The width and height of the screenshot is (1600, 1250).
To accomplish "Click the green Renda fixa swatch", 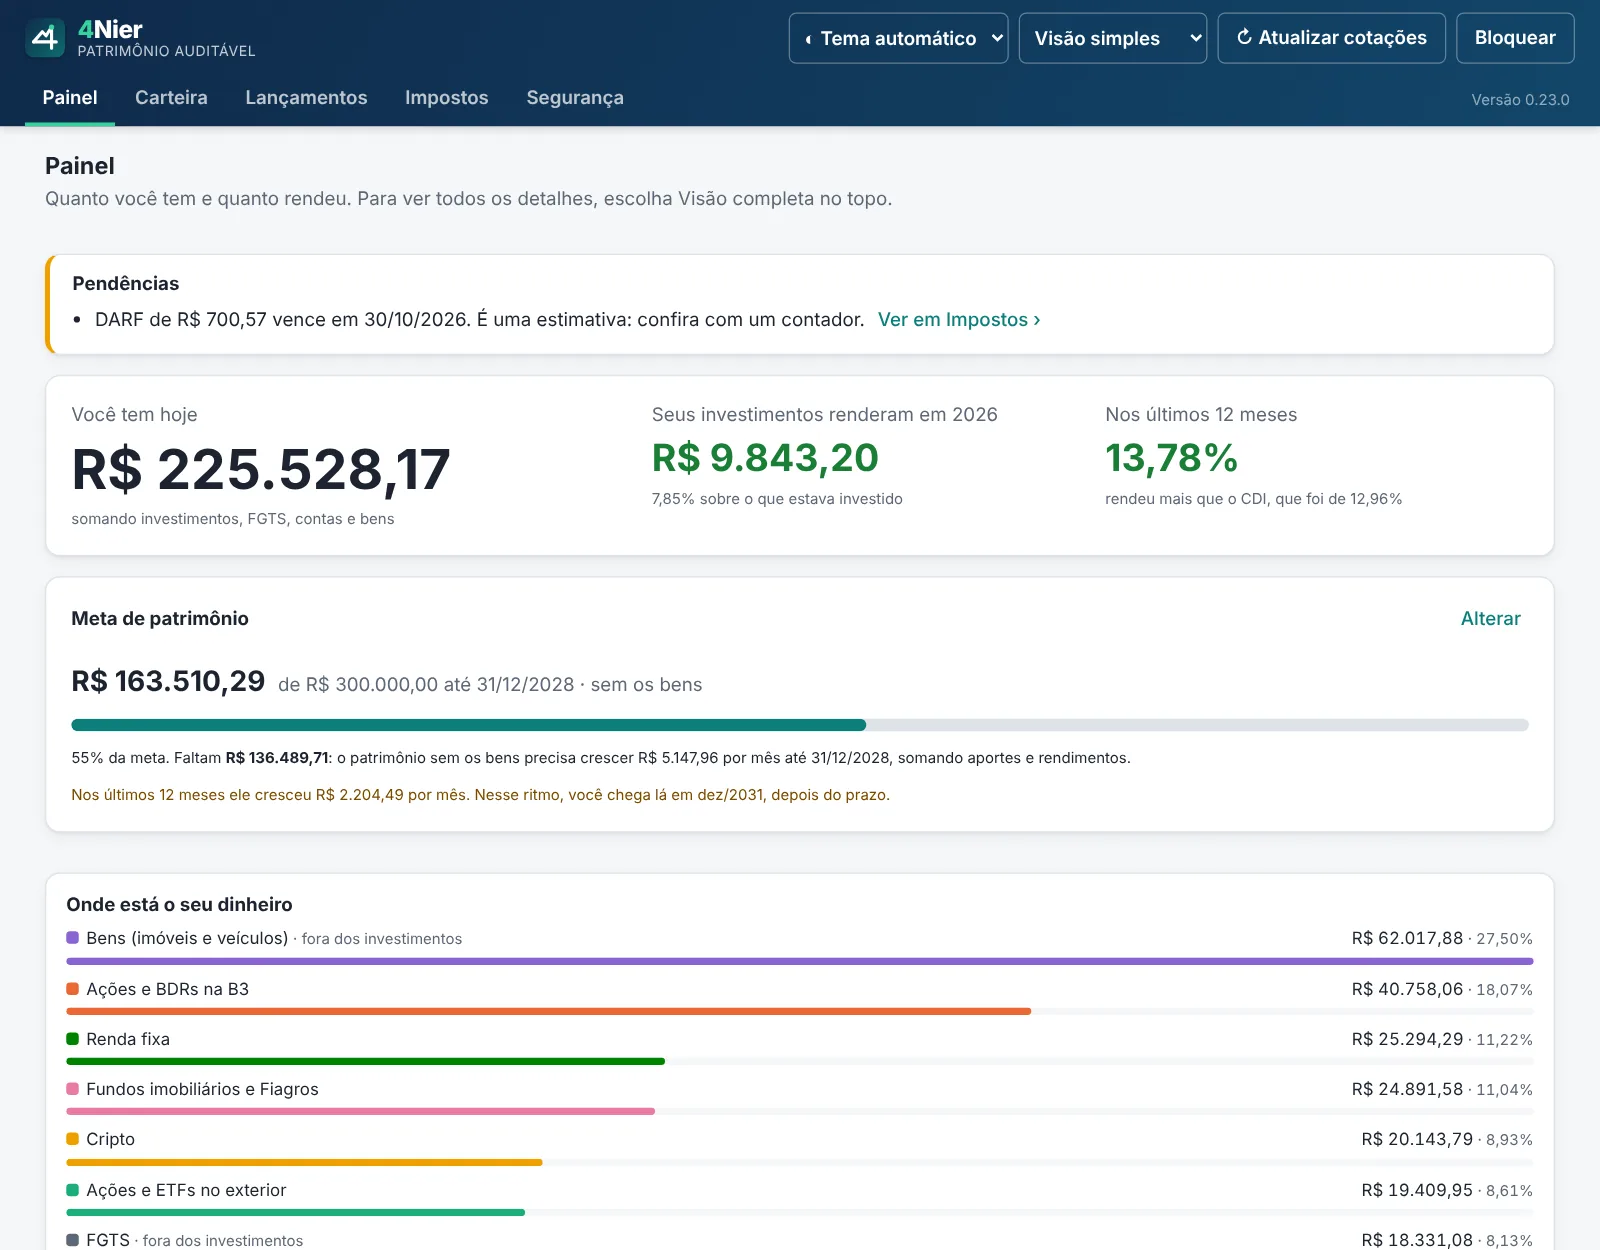I will (x=72, y=1039).
